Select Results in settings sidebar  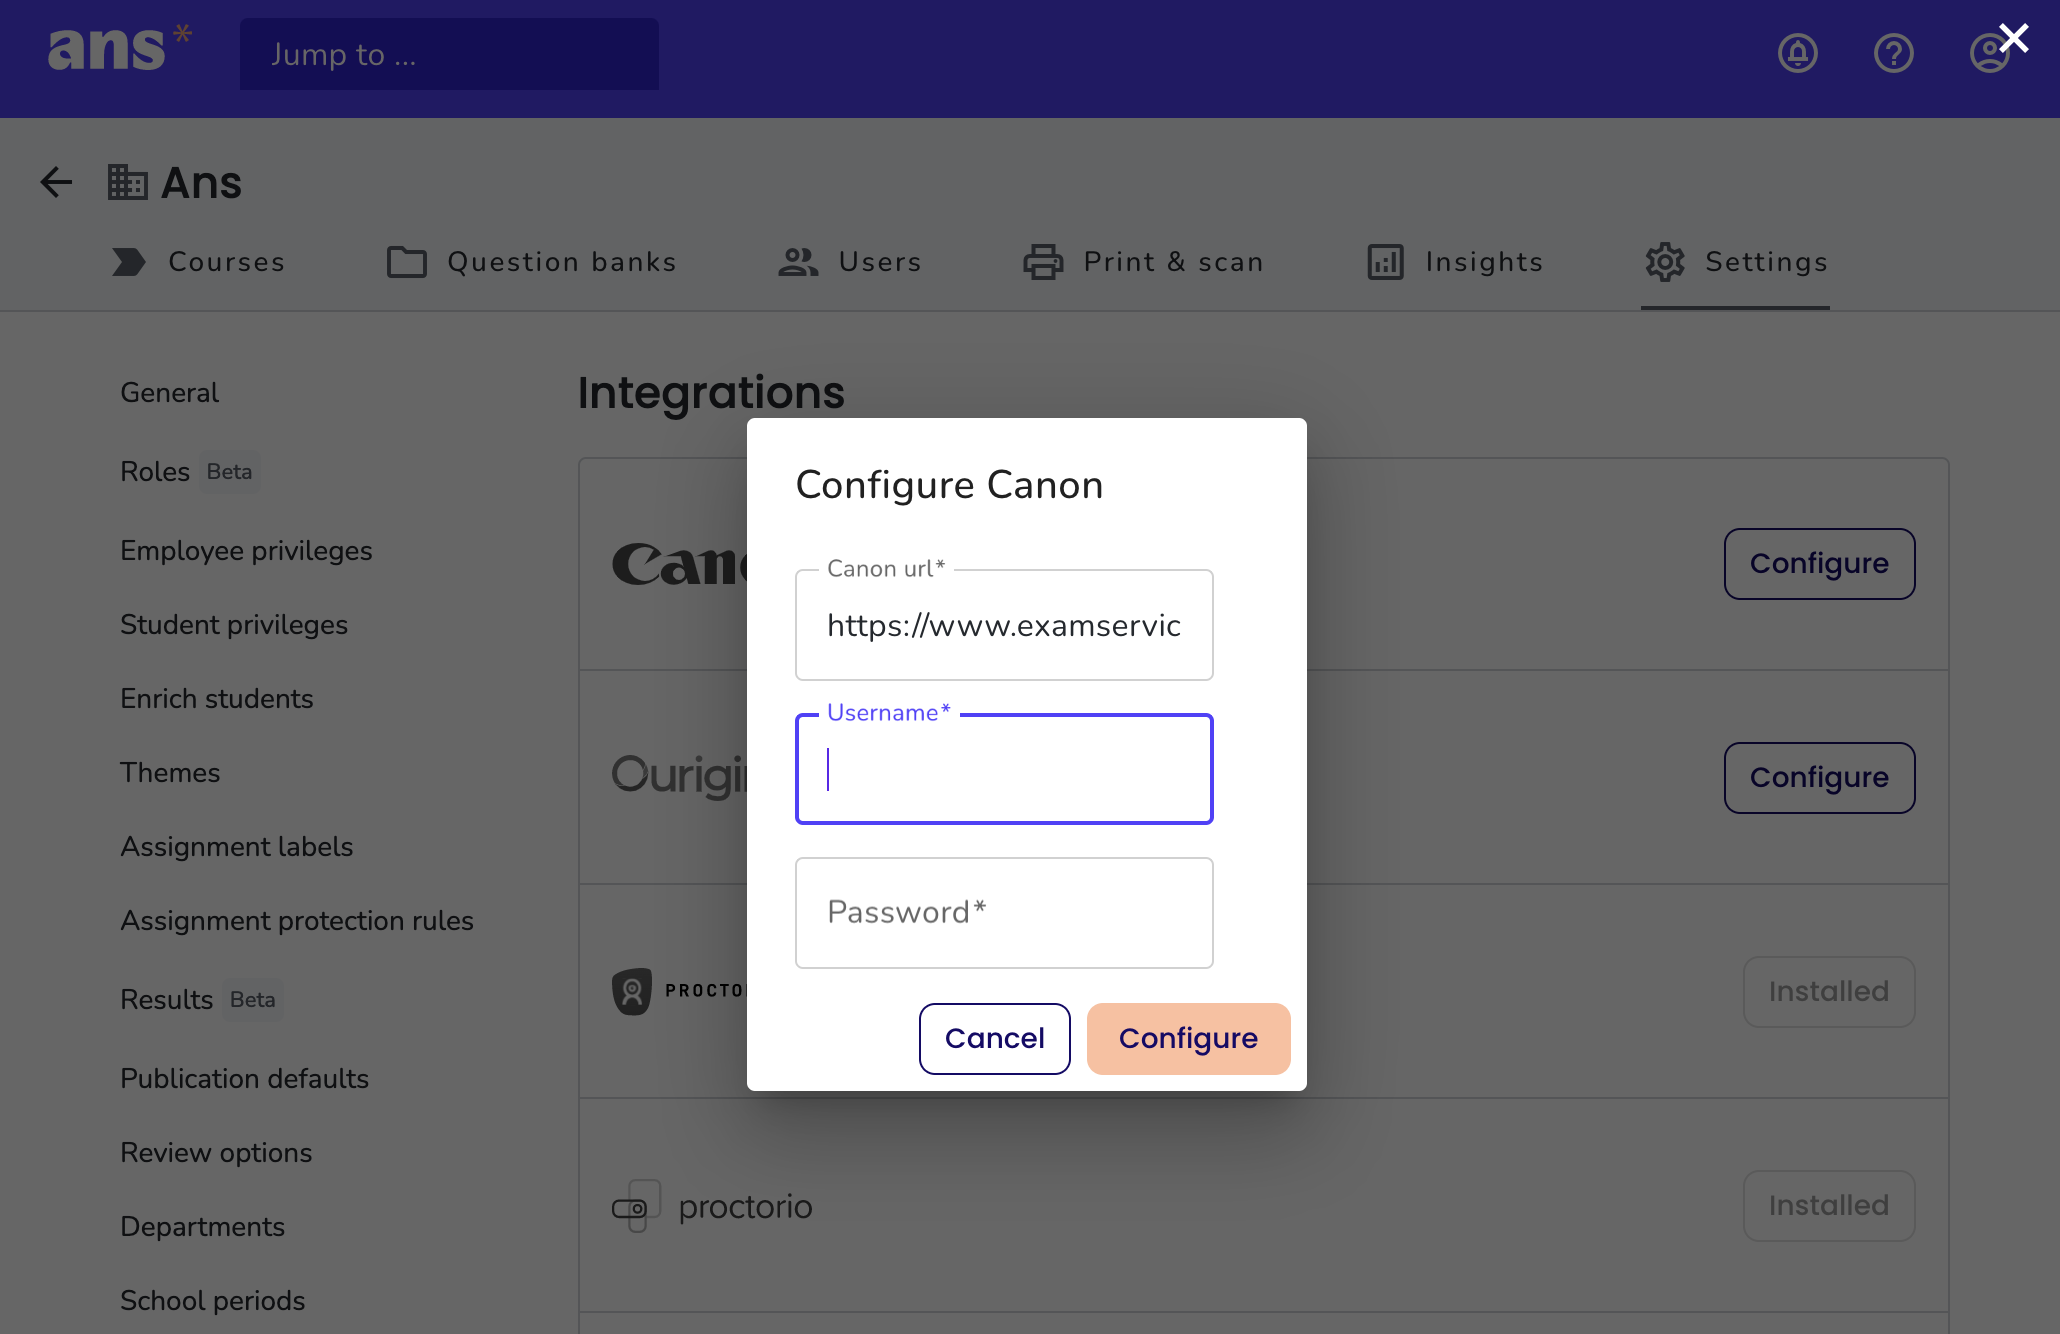(x=167, y=1000)
